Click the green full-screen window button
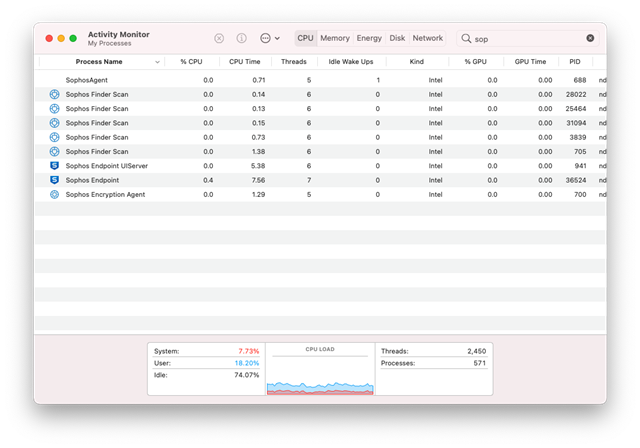 point(73,38)
